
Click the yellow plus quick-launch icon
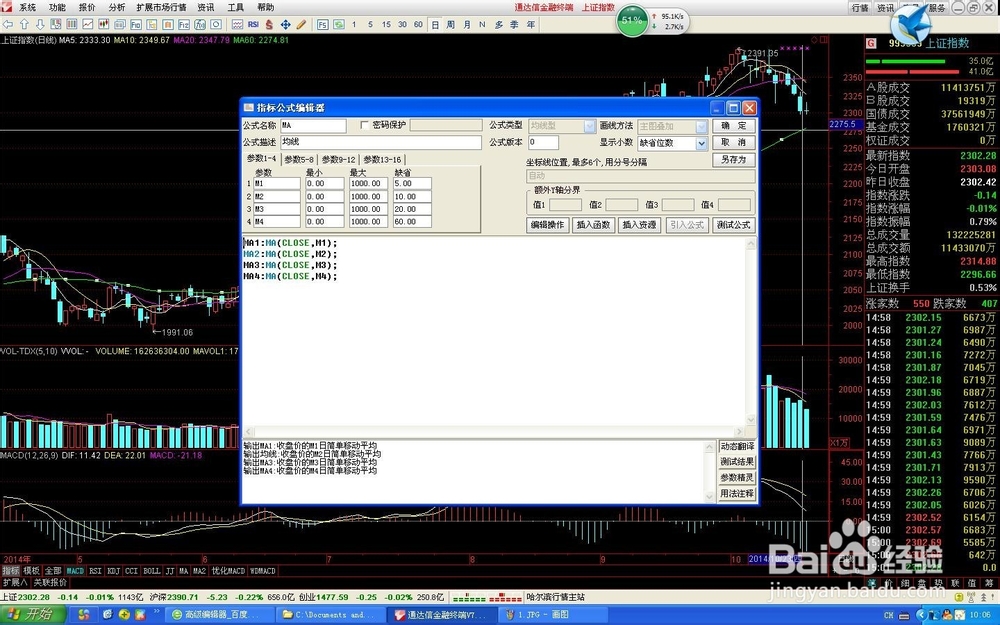[x=124, y=615]
